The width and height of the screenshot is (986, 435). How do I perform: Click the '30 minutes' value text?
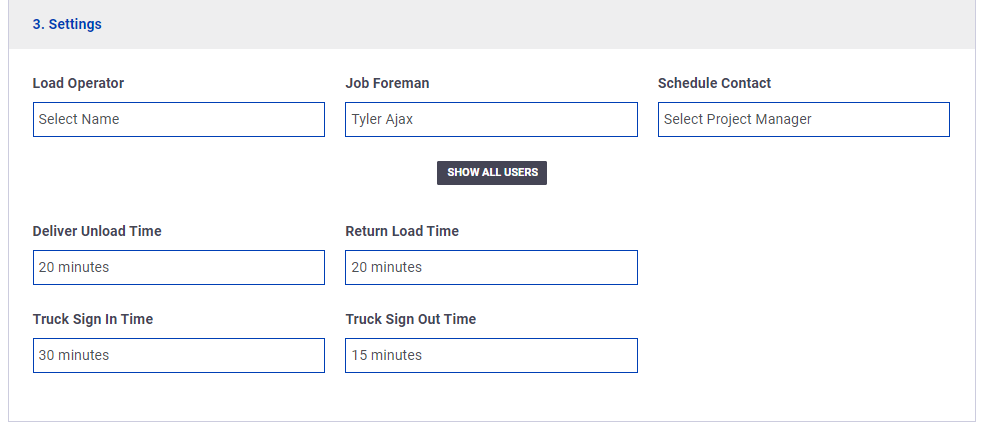(74, 355)
